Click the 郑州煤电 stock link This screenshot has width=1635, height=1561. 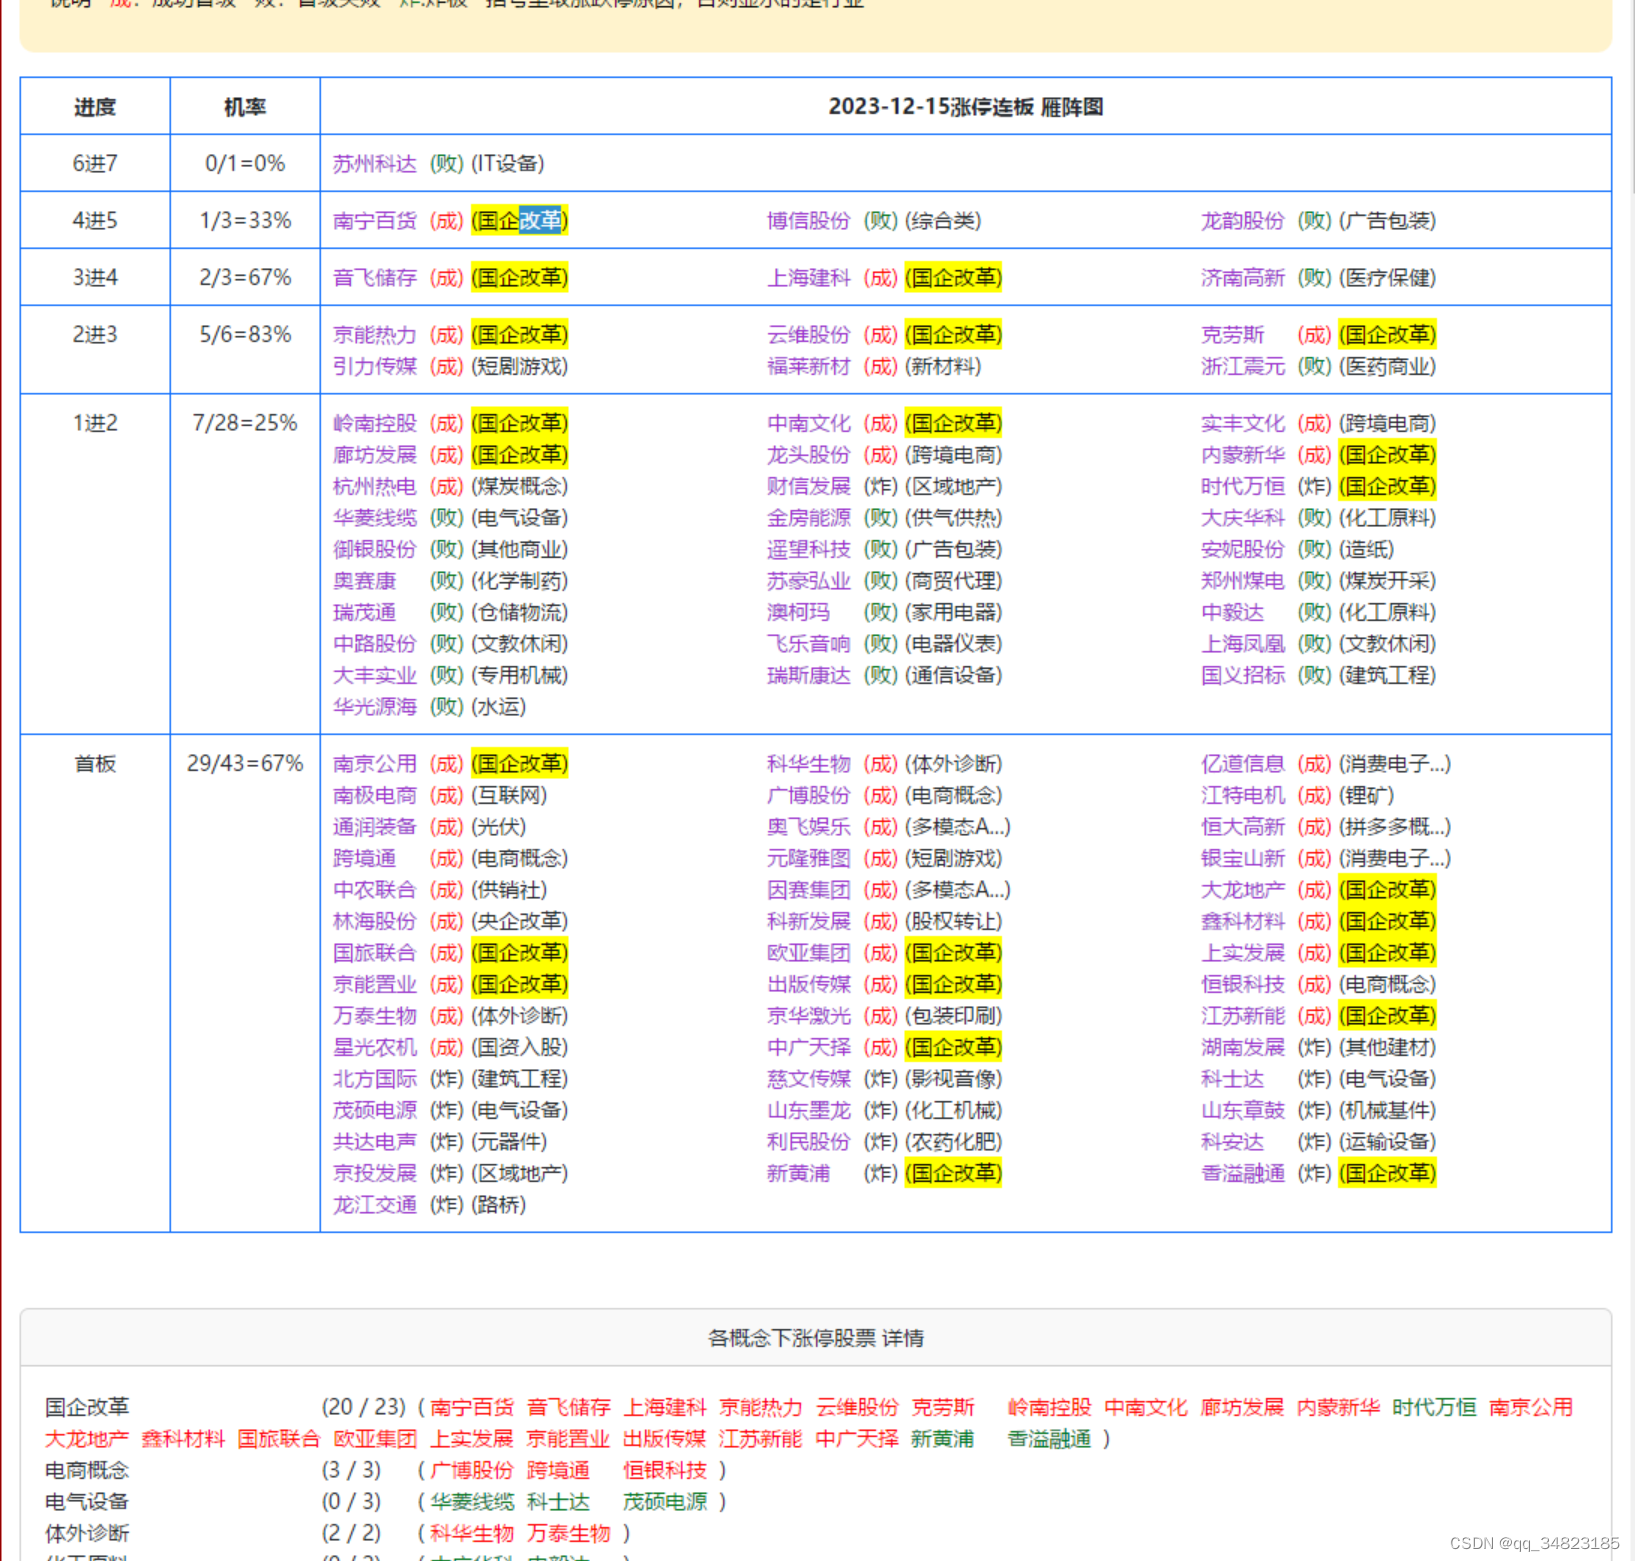click(x=1242, y=580)
